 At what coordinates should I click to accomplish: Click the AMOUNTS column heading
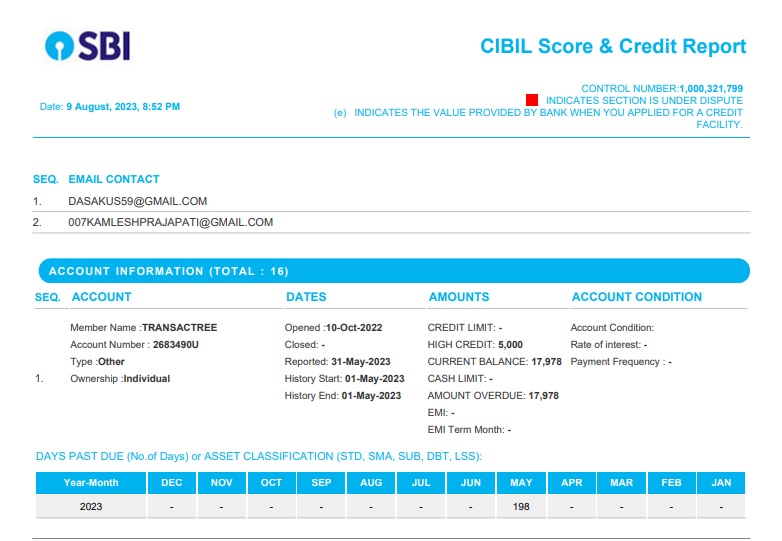tap(458, 297)
